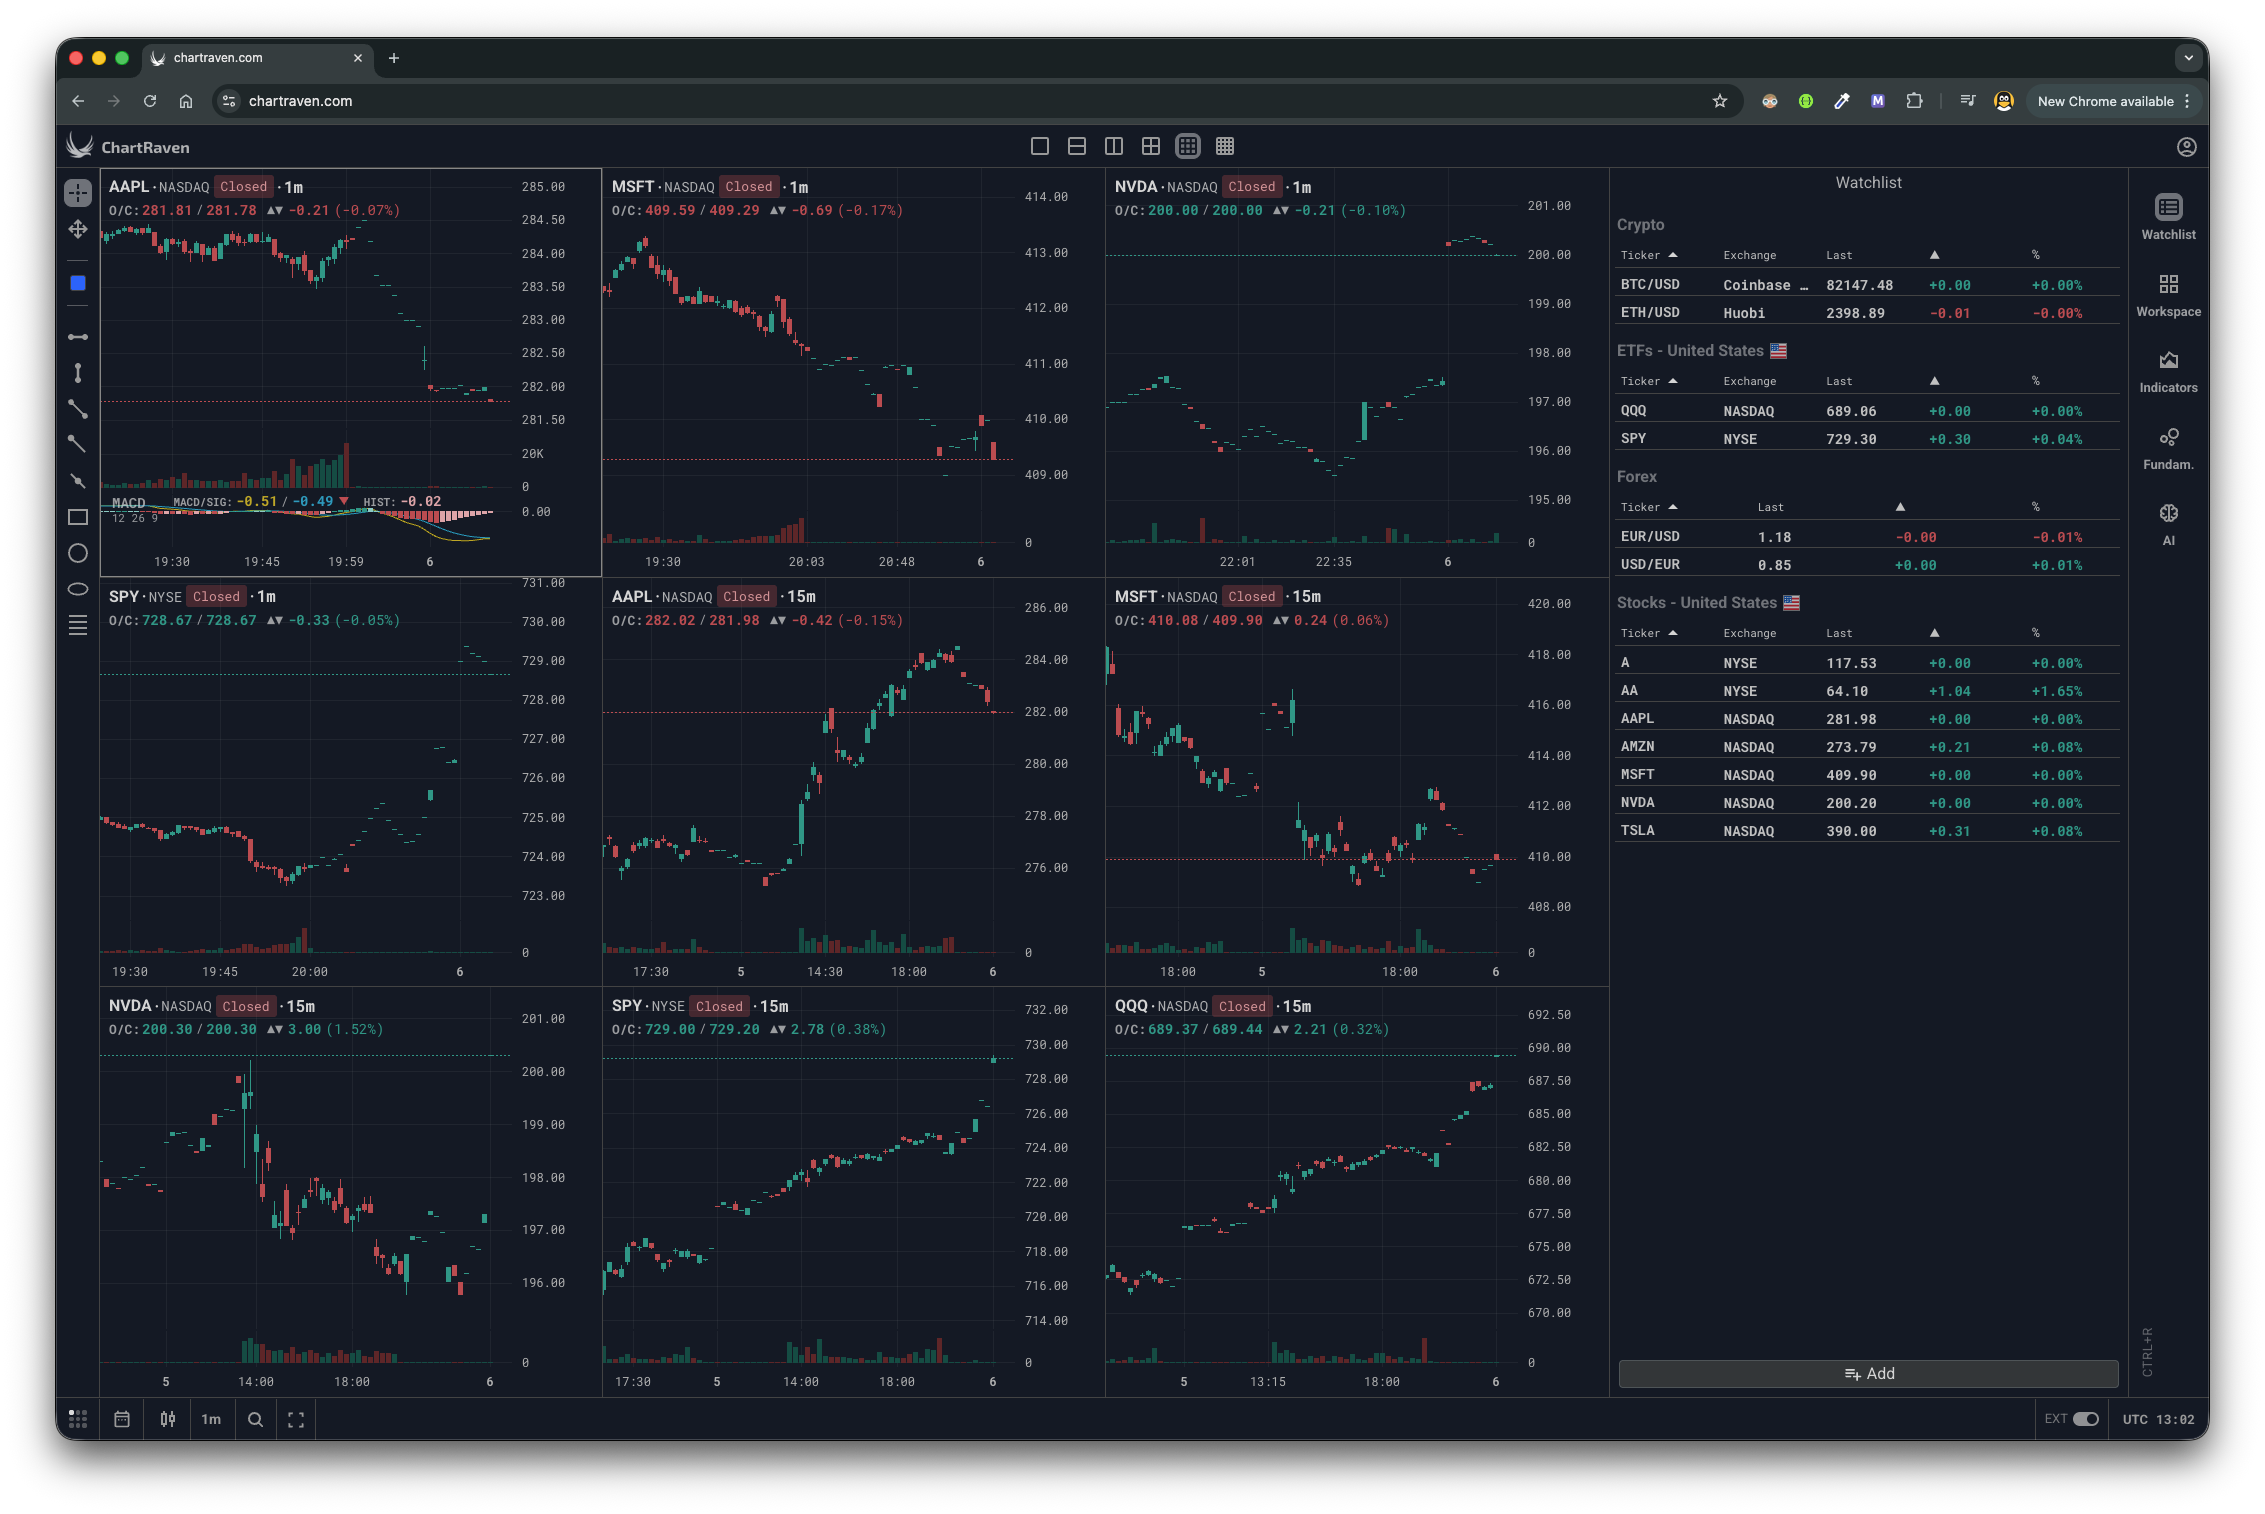Open the user account icon
The width and height of the screenshot is (2265, 1514).
pos(2187,147)
